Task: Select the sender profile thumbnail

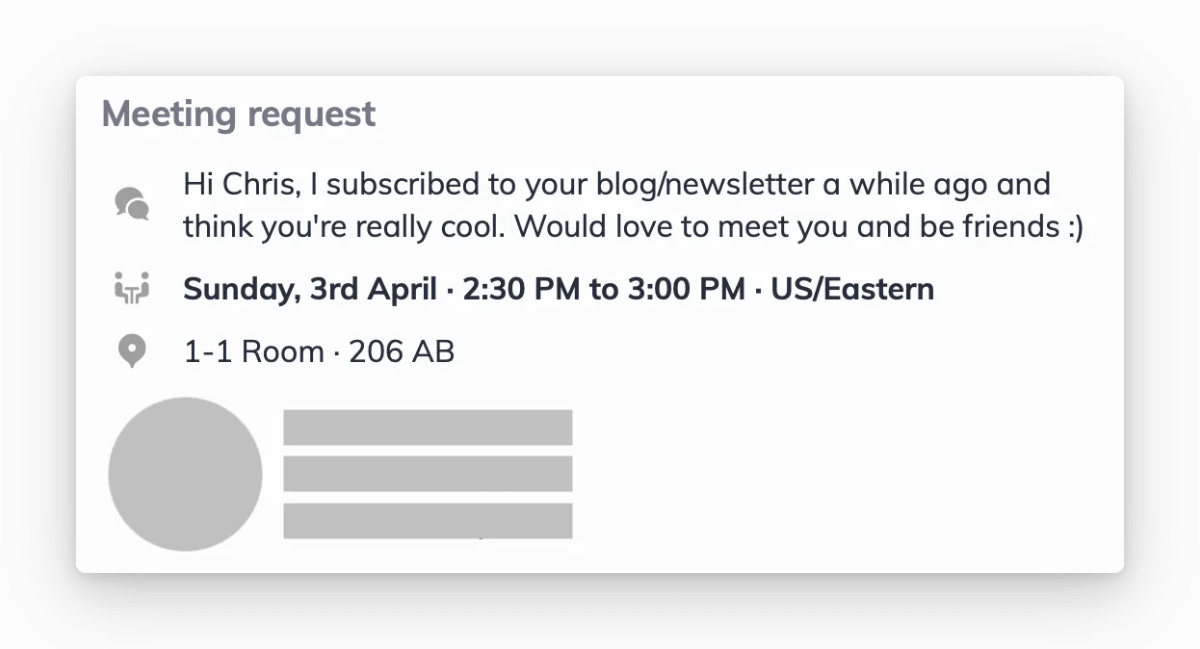Action: pos(185,473)
